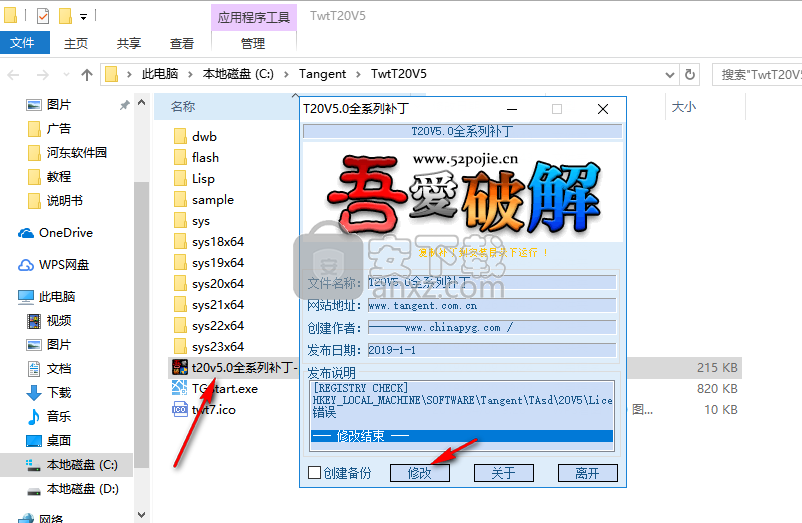This screenshot has width=802, height=523.
Task: Select the TGStart.exe file
Action: pyautogui.click(x=225, y=389)
